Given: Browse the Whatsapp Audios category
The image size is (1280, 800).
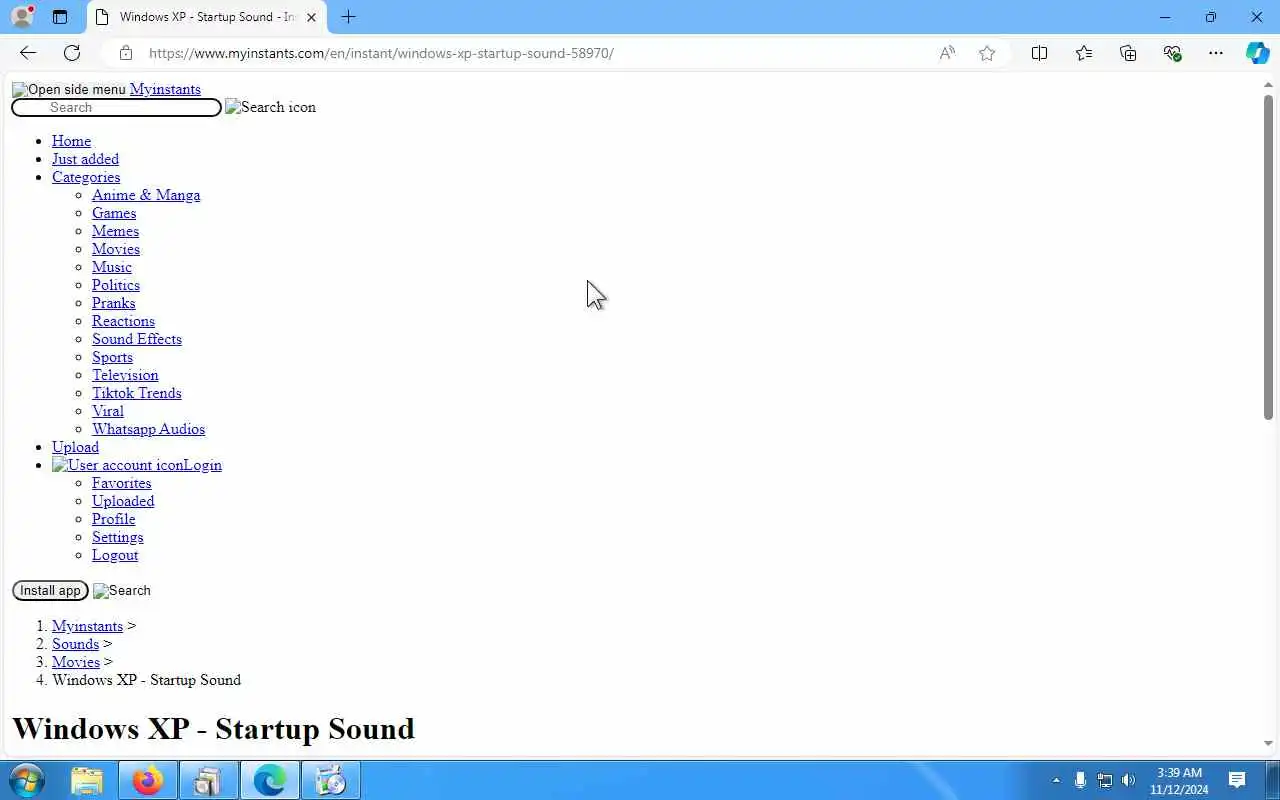Looking at the screenshot, I should tap(148, 429).
